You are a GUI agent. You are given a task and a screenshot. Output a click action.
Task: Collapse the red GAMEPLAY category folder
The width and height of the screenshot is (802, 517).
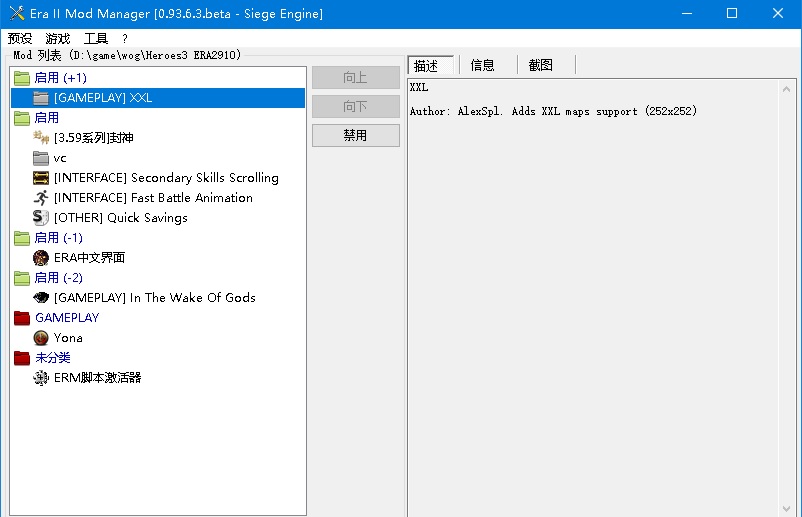[x=21, y=318]
